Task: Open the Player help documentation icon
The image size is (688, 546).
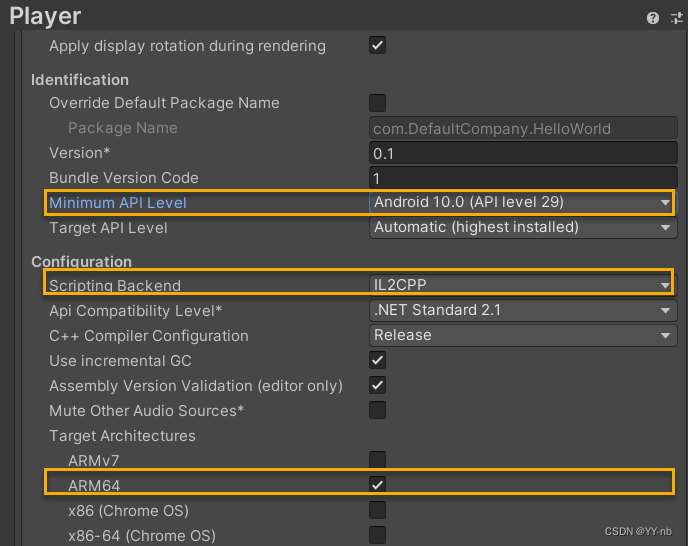Action: tap(654, 18)
